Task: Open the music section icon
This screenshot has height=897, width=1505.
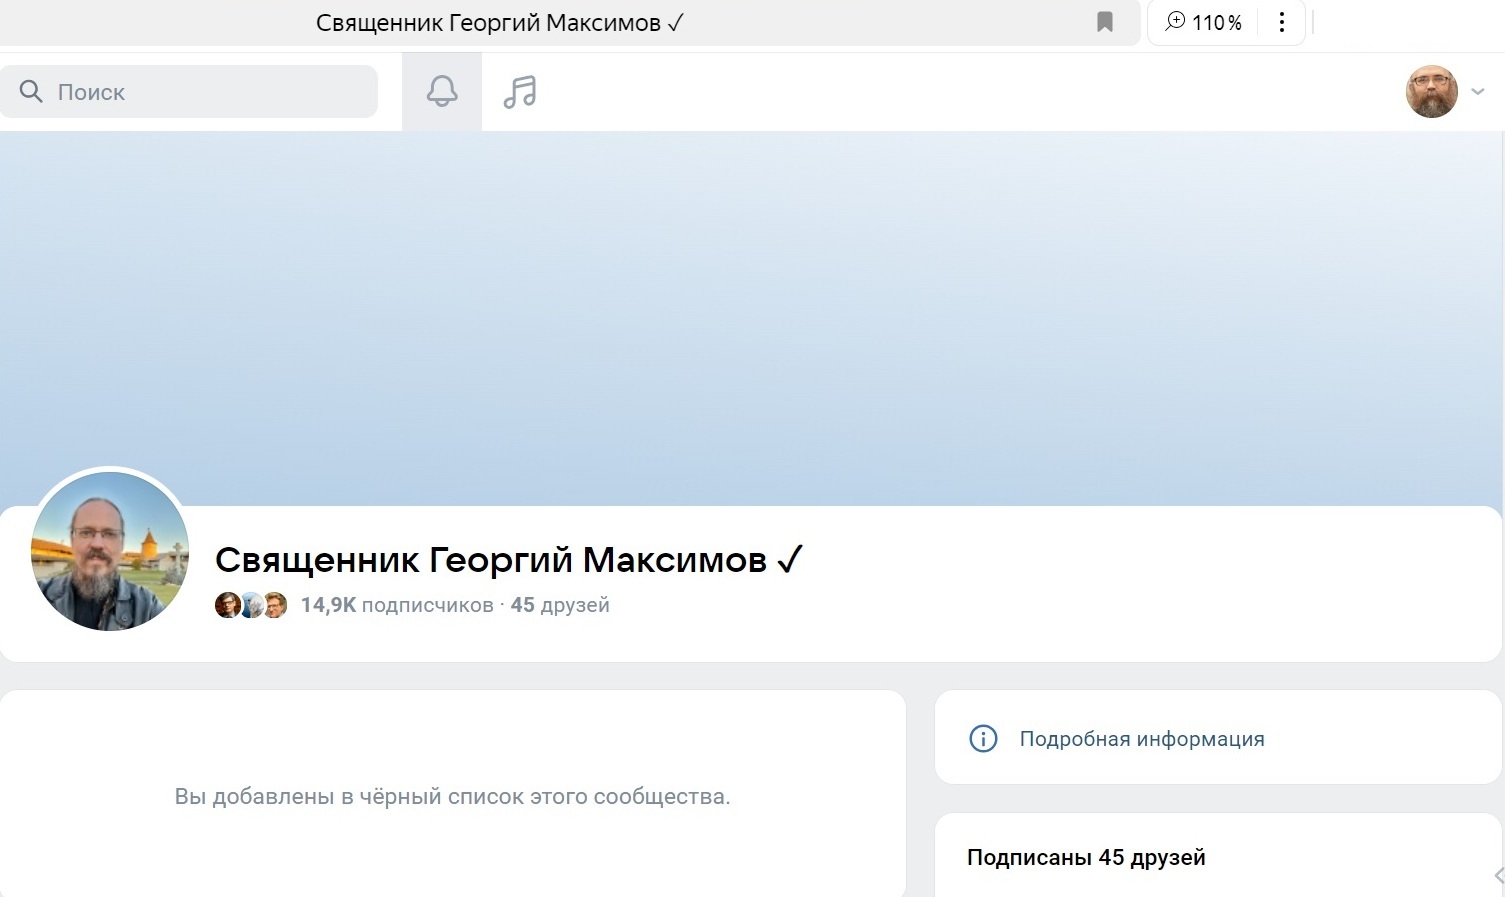Action: click(x=520, y=92)
